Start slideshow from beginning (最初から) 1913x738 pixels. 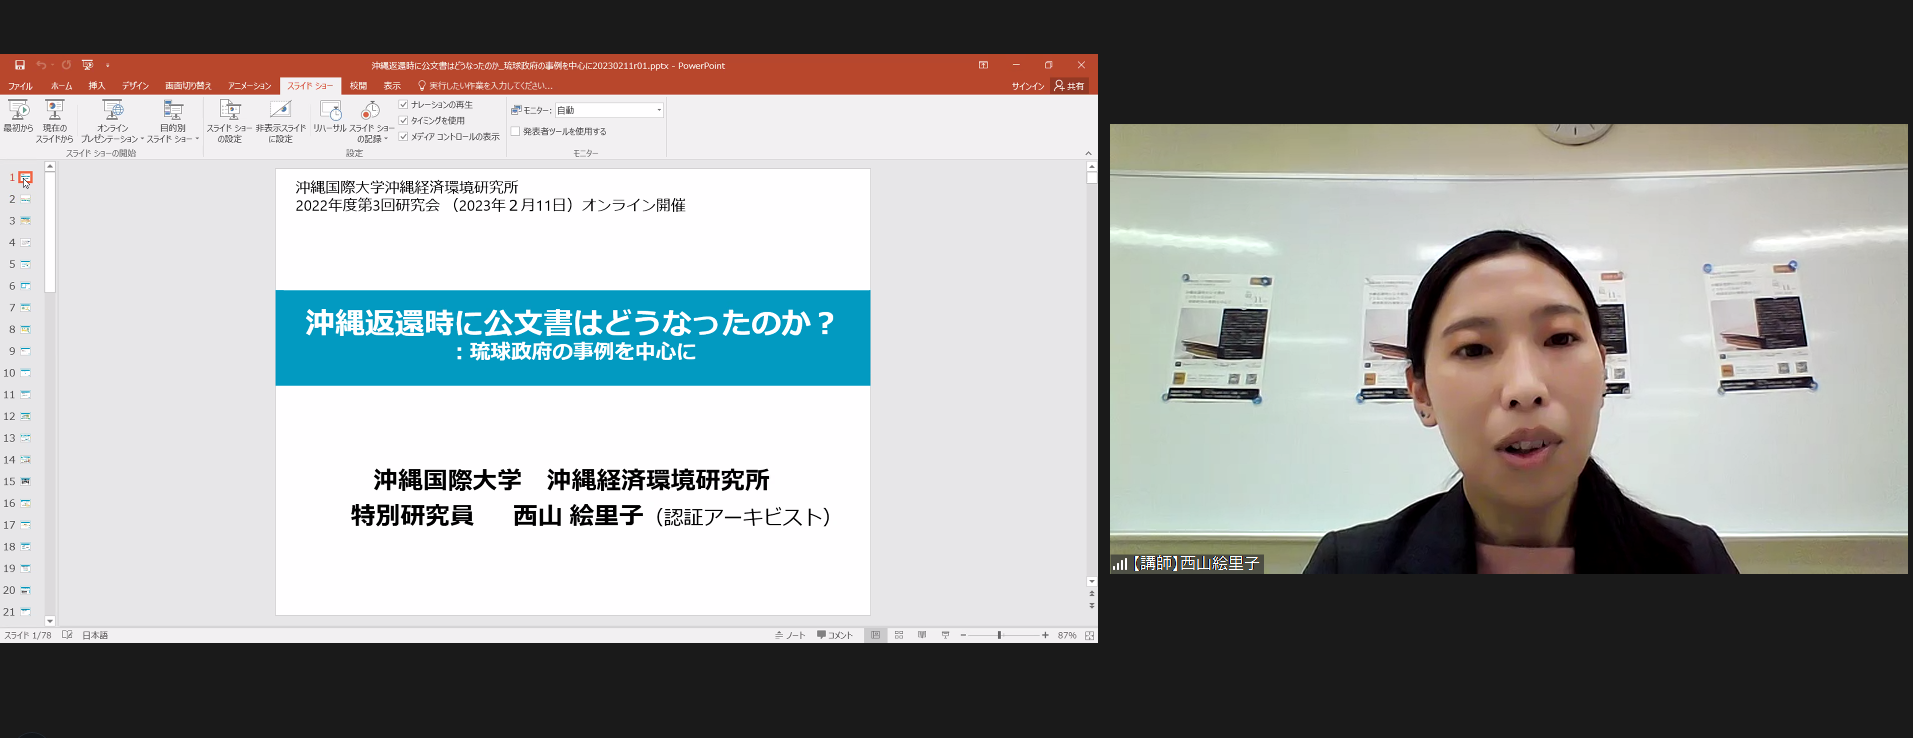[x=18, y=118]
